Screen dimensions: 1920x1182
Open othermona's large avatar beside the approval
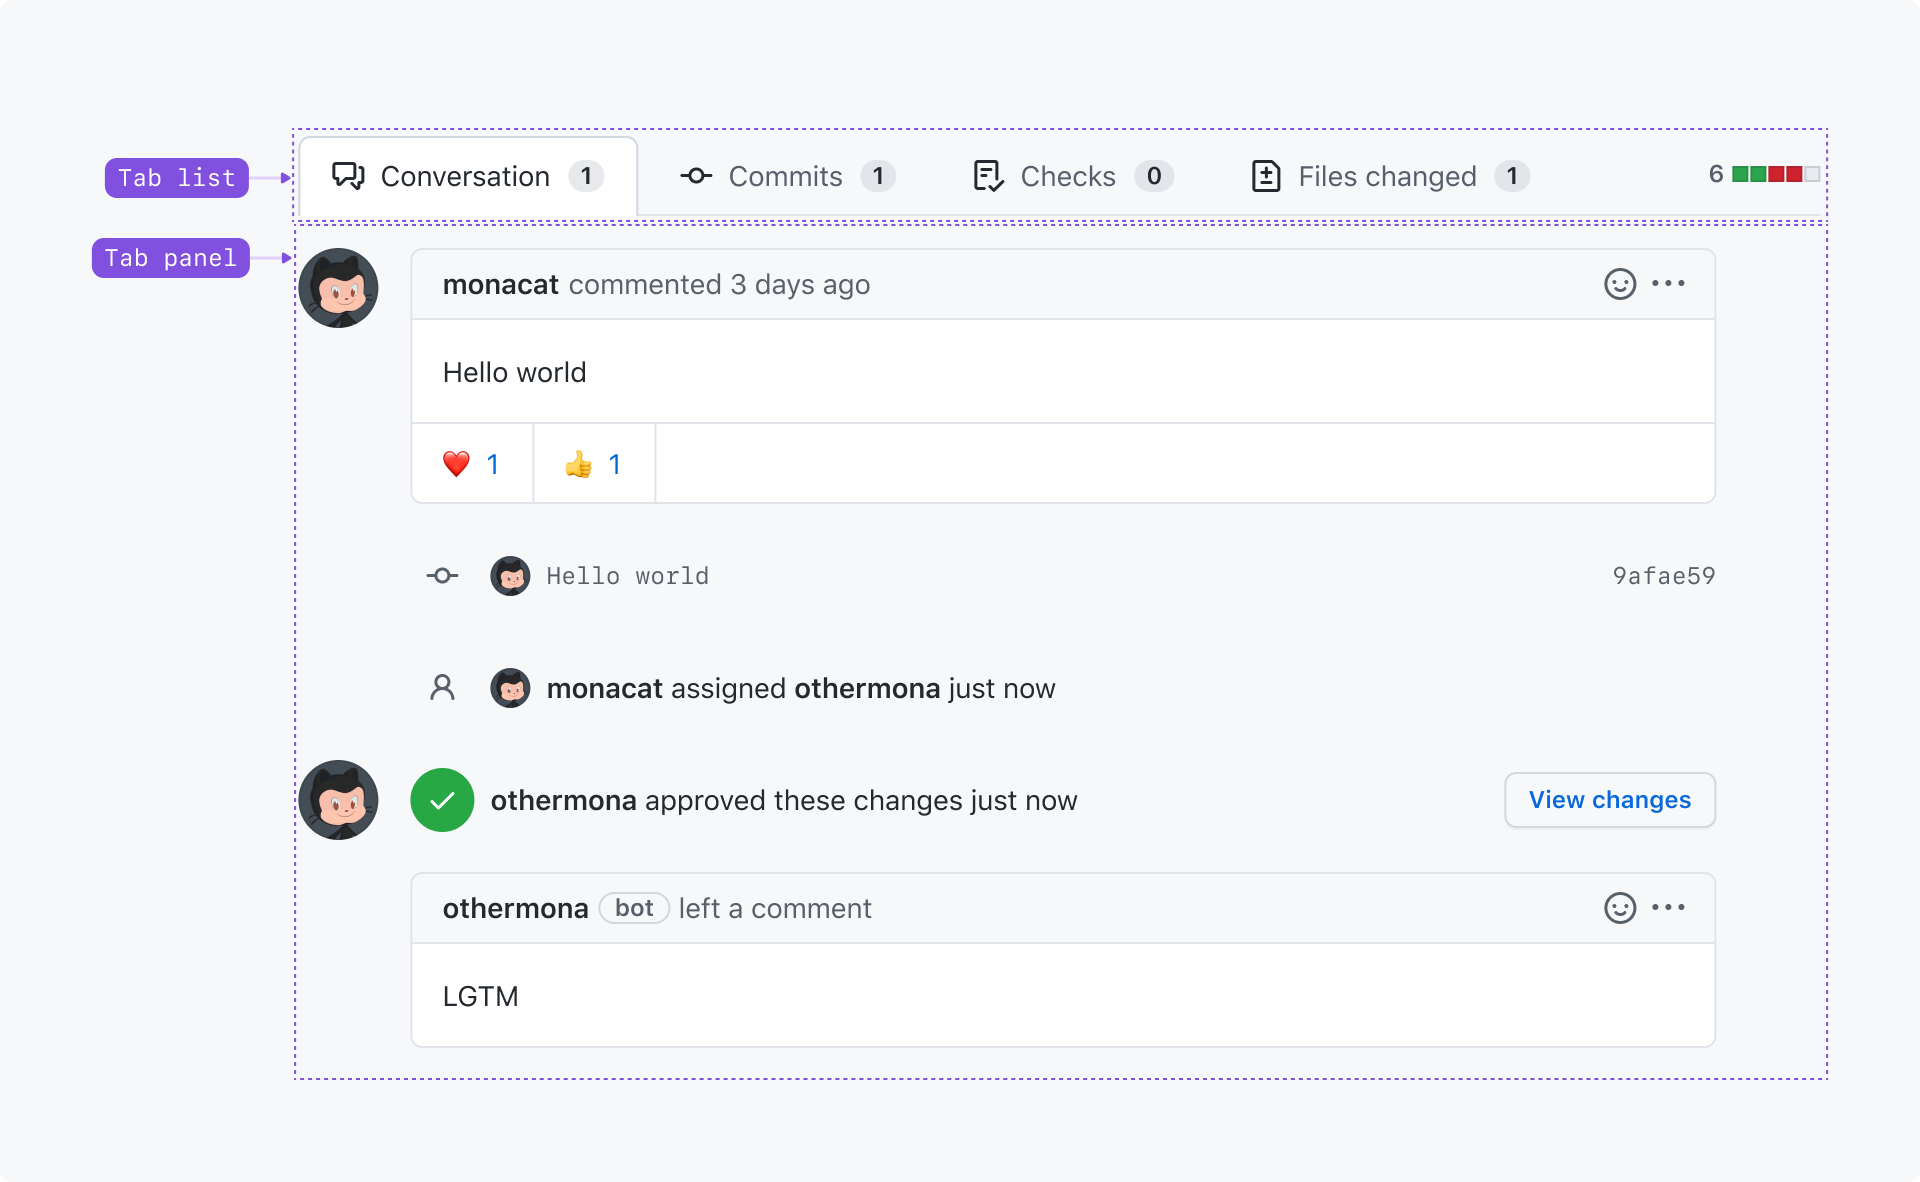[x=338, y=800]
